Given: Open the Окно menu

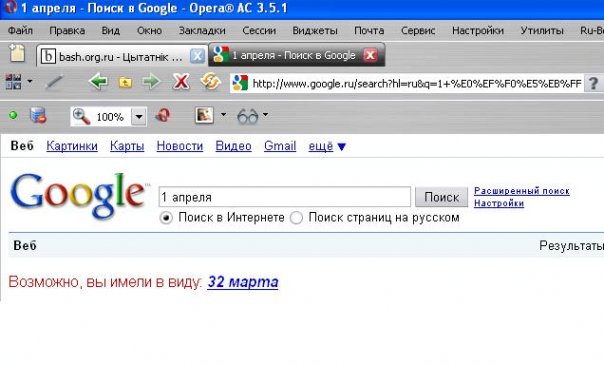Looking at the screenshot, I should [x=149, y=30].
